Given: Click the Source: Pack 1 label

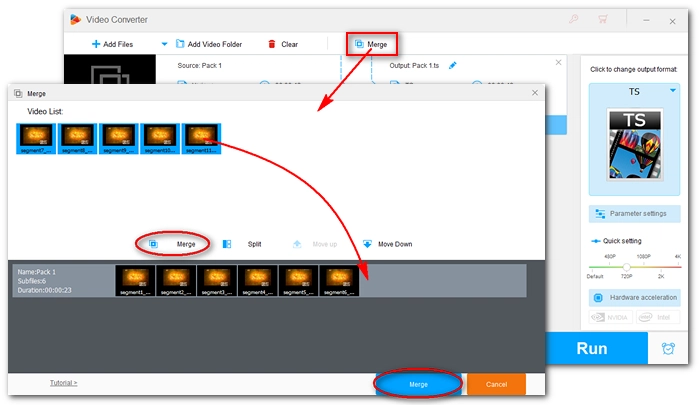Looking at the screenshot, I should 200,66.
